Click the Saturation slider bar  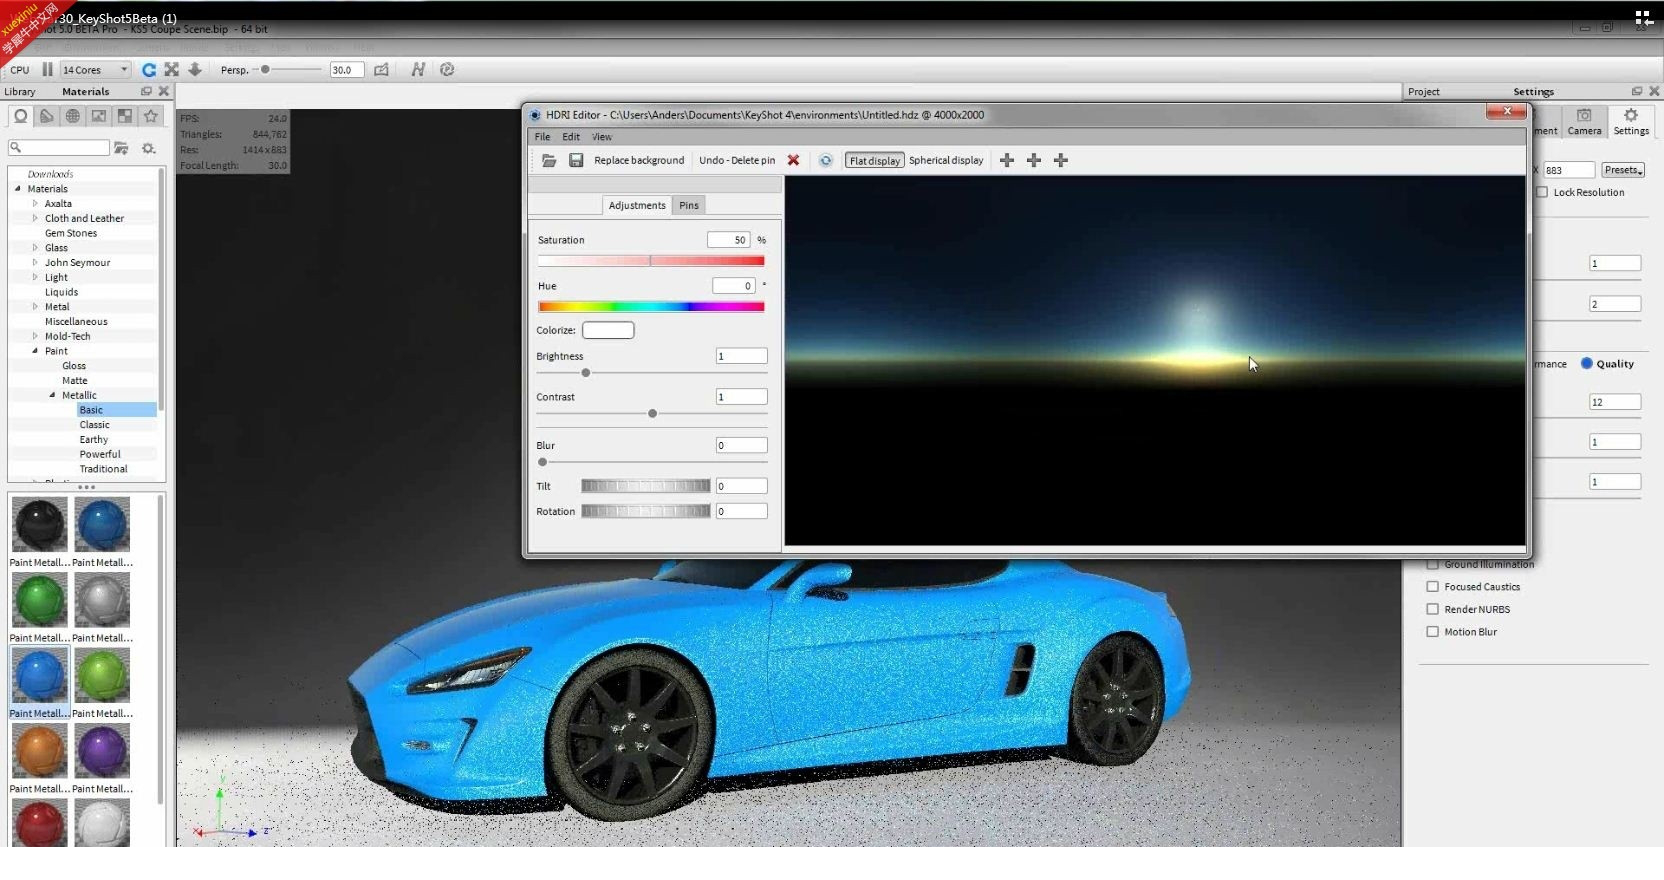click(651, 261)
